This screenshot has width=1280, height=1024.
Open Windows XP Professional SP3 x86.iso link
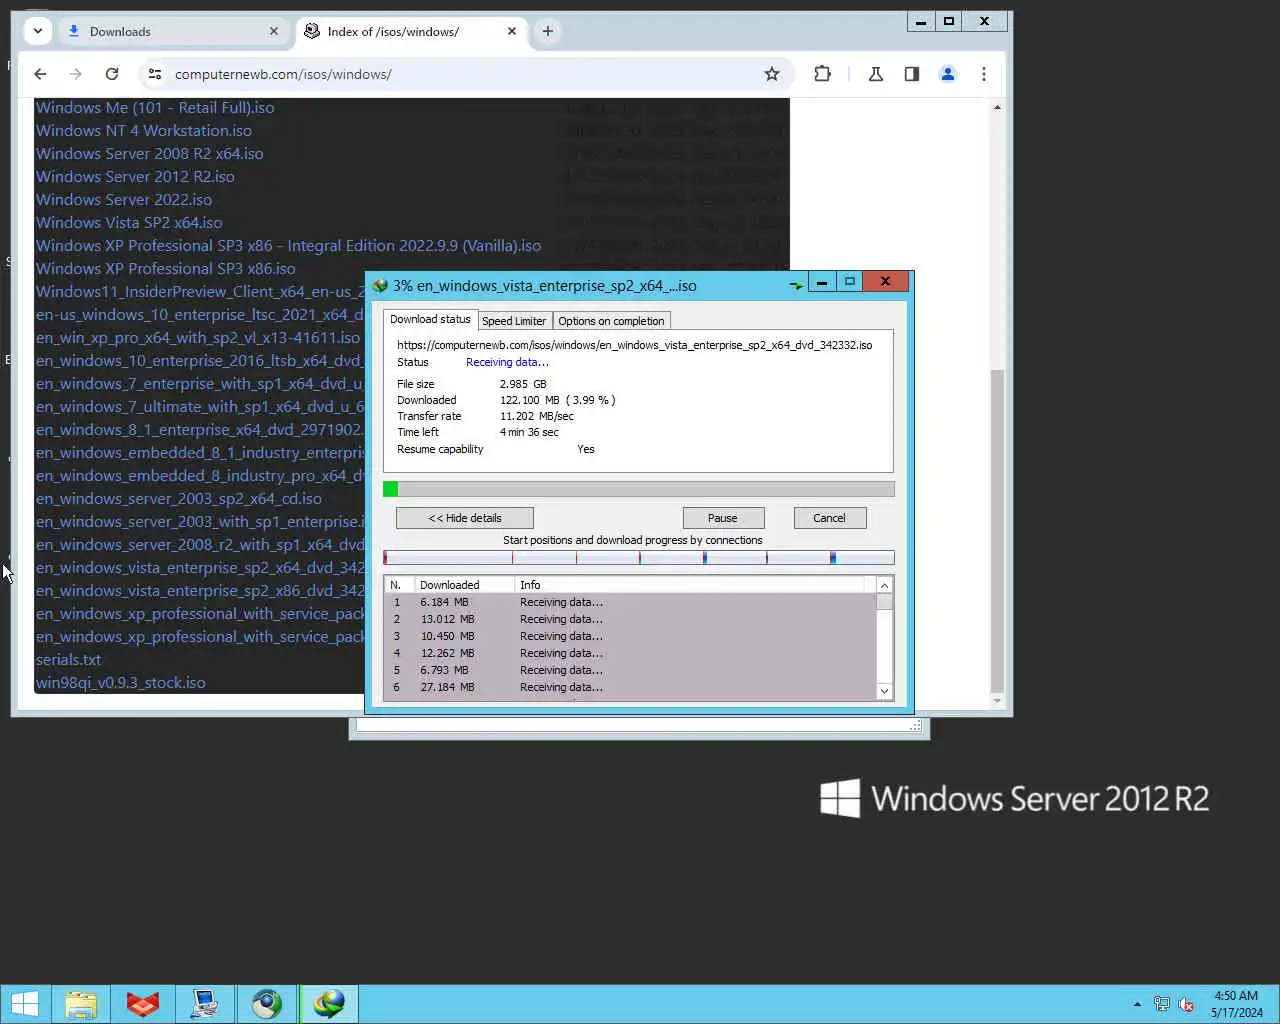[166, 269]
